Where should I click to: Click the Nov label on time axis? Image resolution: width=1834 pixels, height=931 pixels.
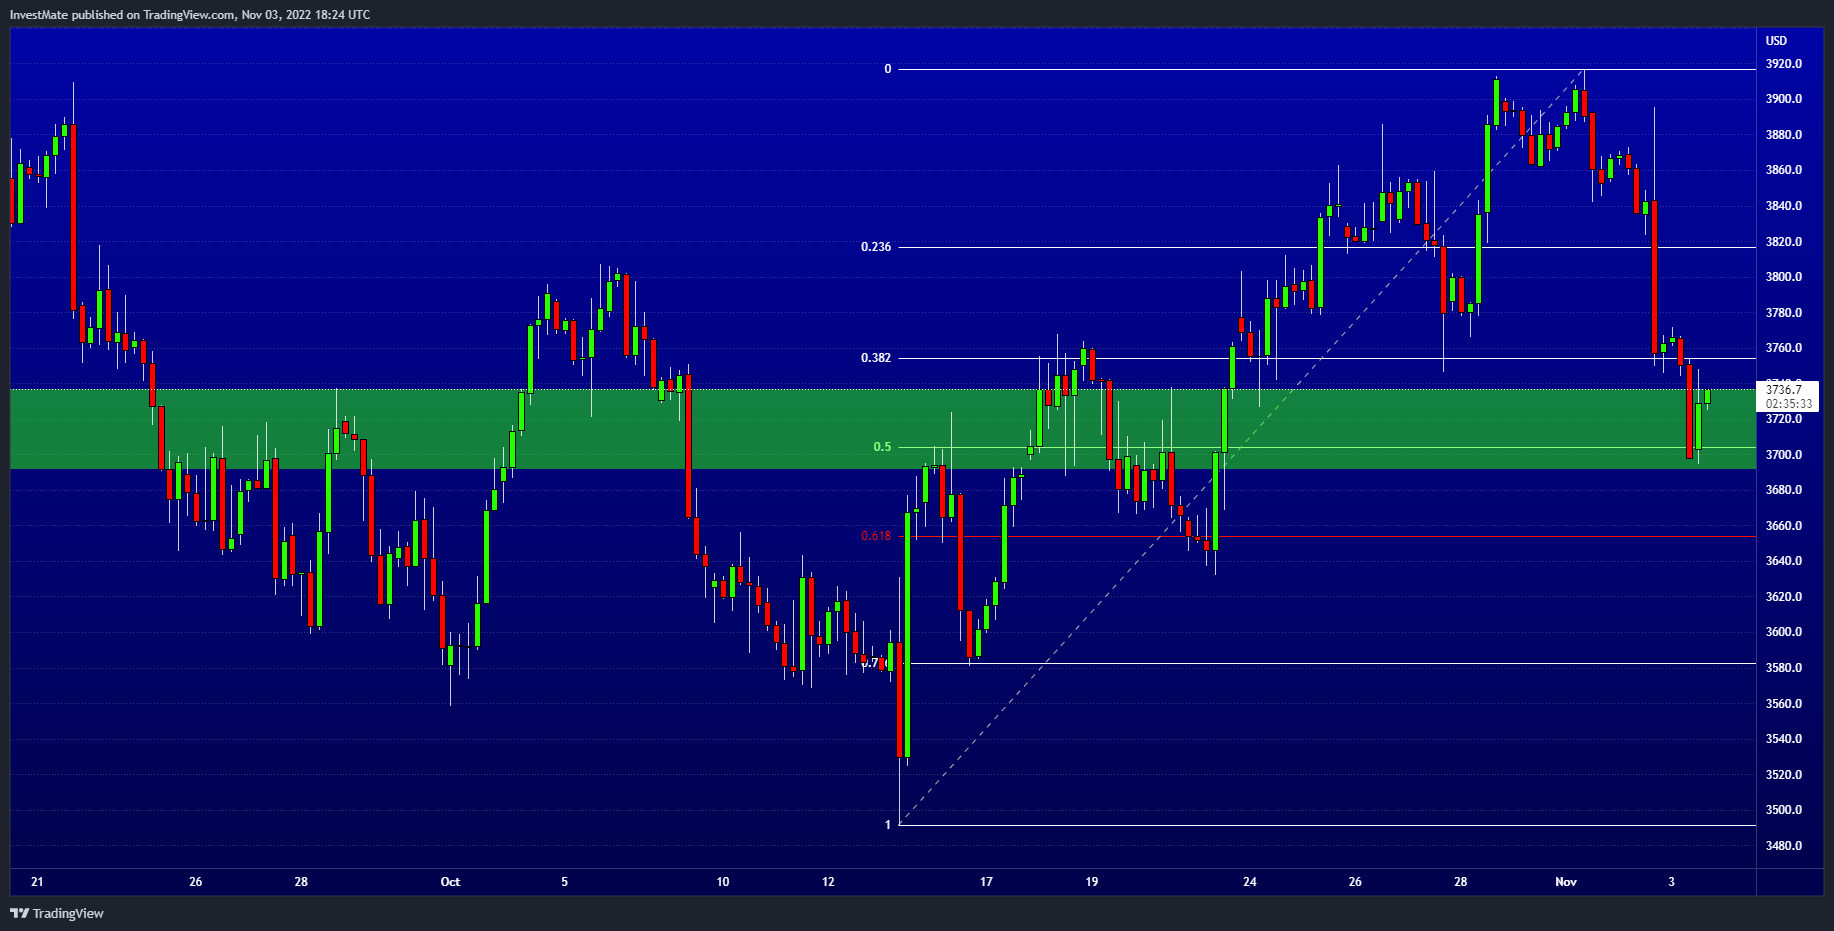(x=1566, y=882)
